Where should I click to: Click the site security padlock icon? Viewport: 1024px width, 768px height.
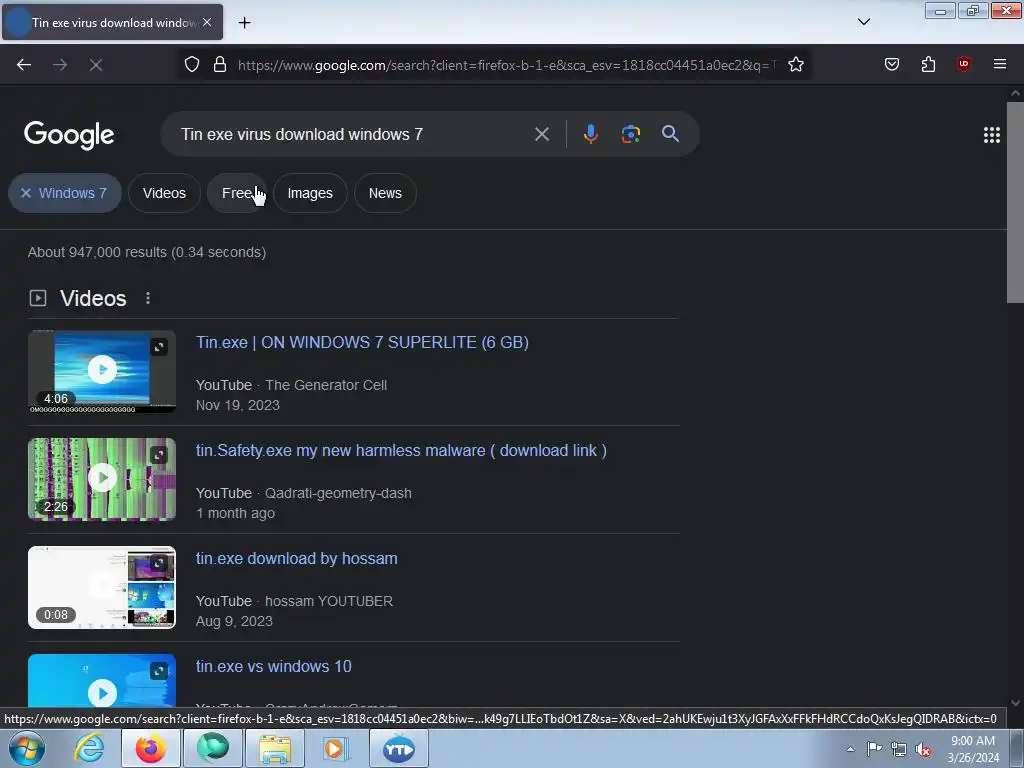[220, 64]
